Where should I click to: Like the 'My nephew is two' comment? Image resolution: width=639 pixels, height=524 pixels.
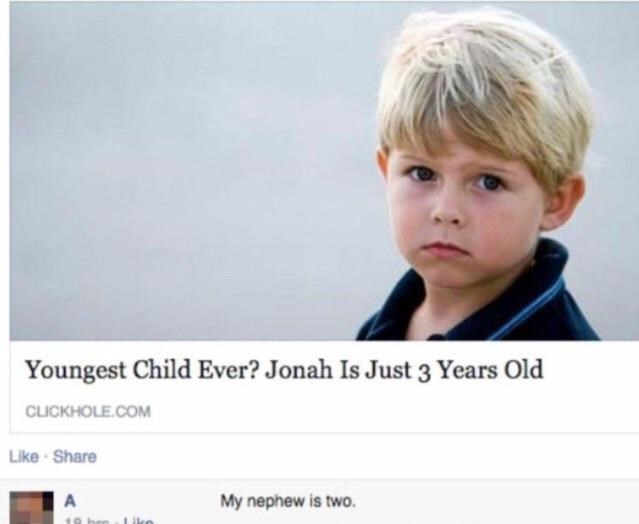[138, 521]
